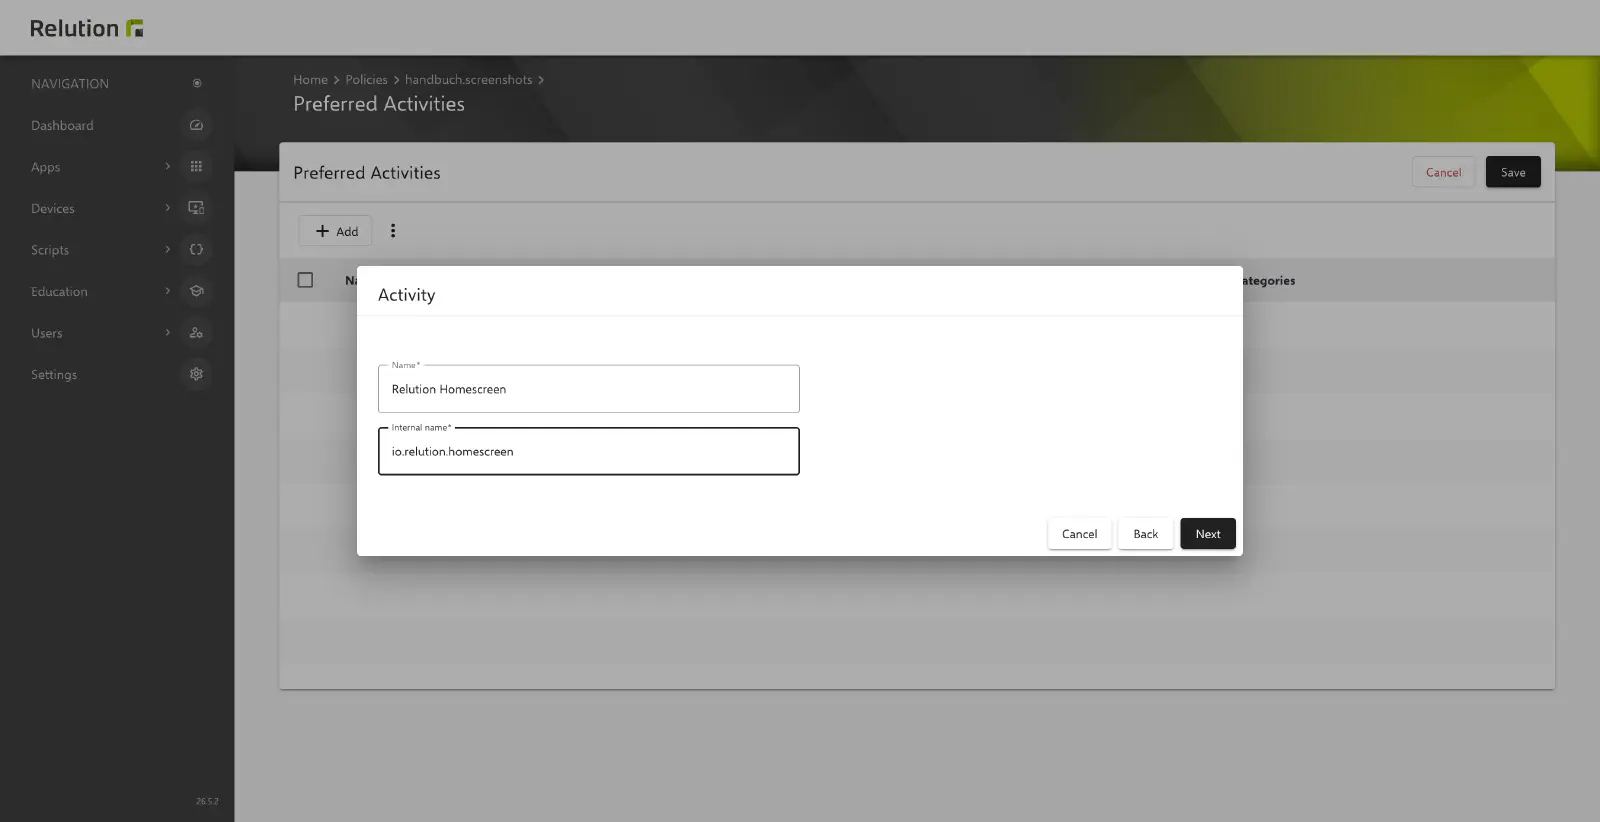Go to Home breadcrumb
The image size is (1600, 822).
310,80
